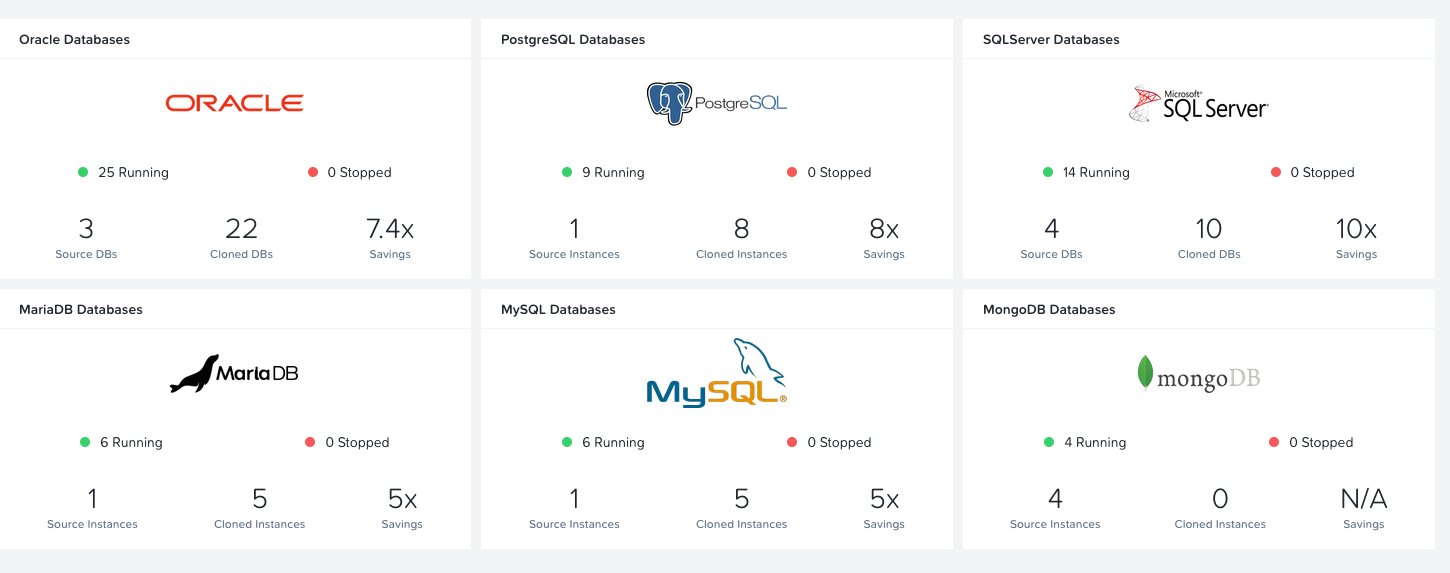1450x573 pixels.
Task: Select 22 Cloned DBs in Oracle
Action: click(x=242, y=238)
